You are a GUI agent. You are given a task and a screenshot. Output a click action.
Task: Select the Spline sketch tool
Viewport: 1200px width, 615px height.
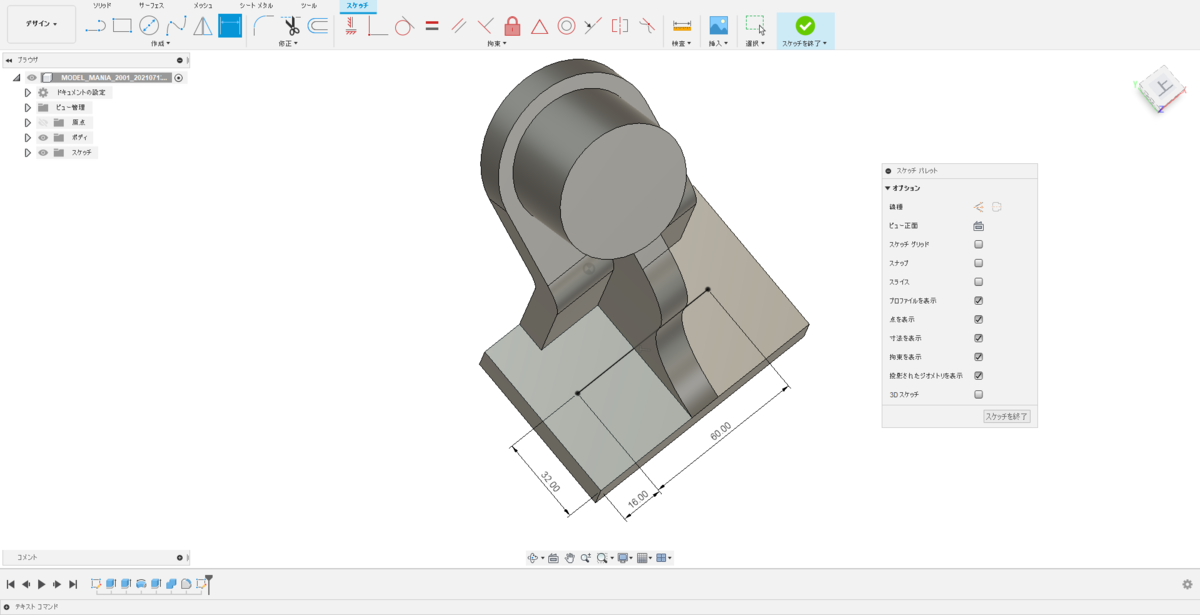point(176,26)
